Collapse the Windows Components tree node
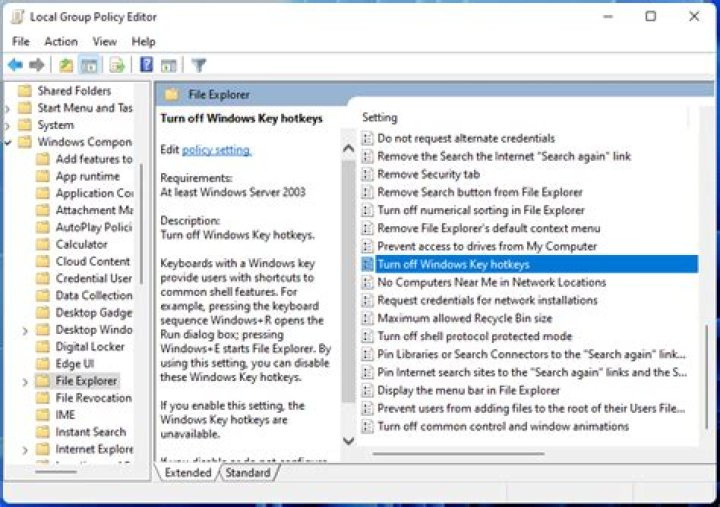Image resolution: width=720 pixels, height=507 pixels. click(9, 143)
